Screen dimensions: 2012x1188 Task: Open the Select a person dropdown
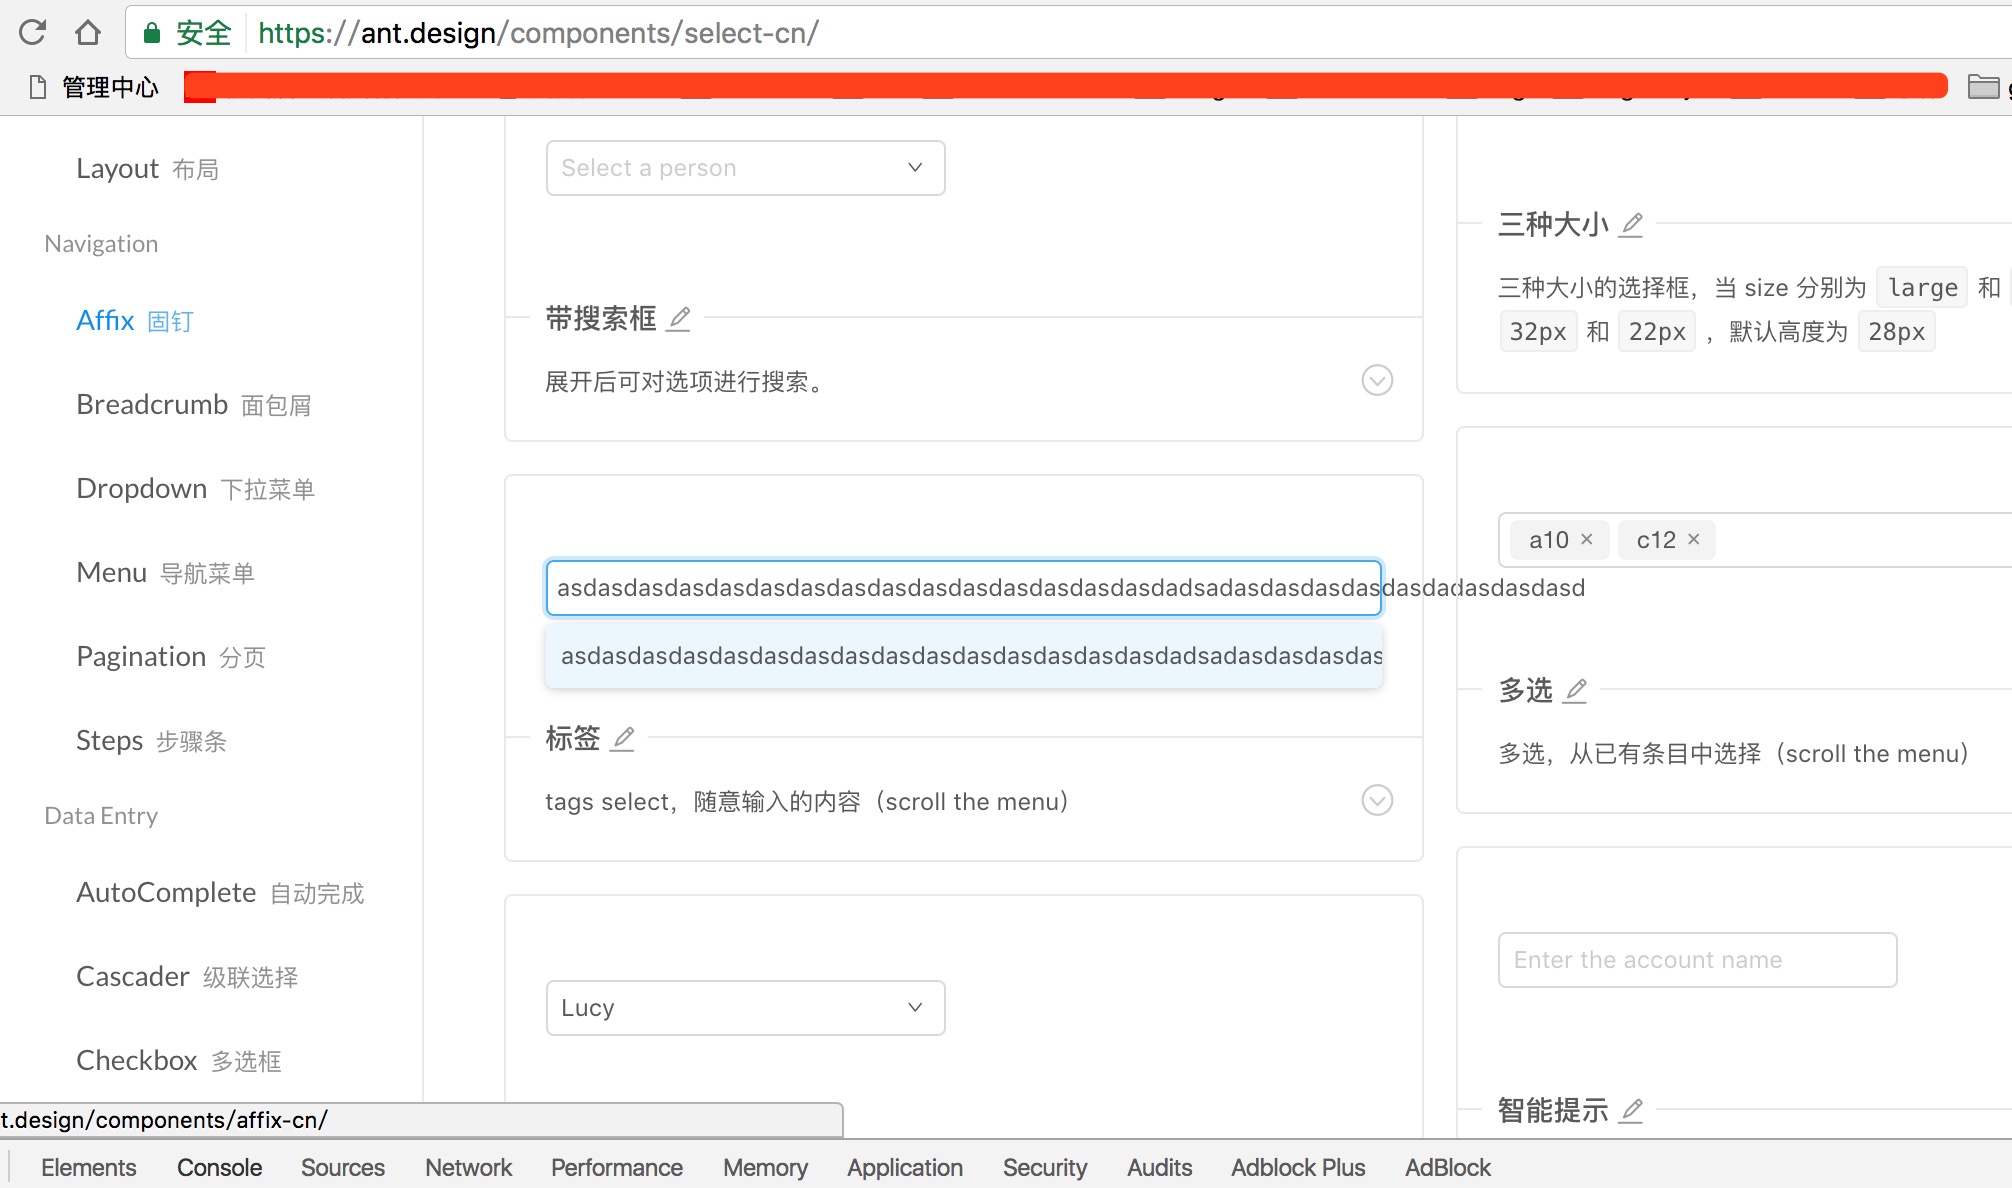click(x=745, y=168)
